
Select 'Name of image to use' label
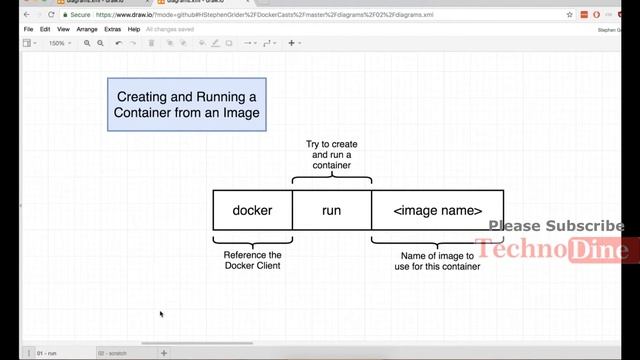point(437,261)
